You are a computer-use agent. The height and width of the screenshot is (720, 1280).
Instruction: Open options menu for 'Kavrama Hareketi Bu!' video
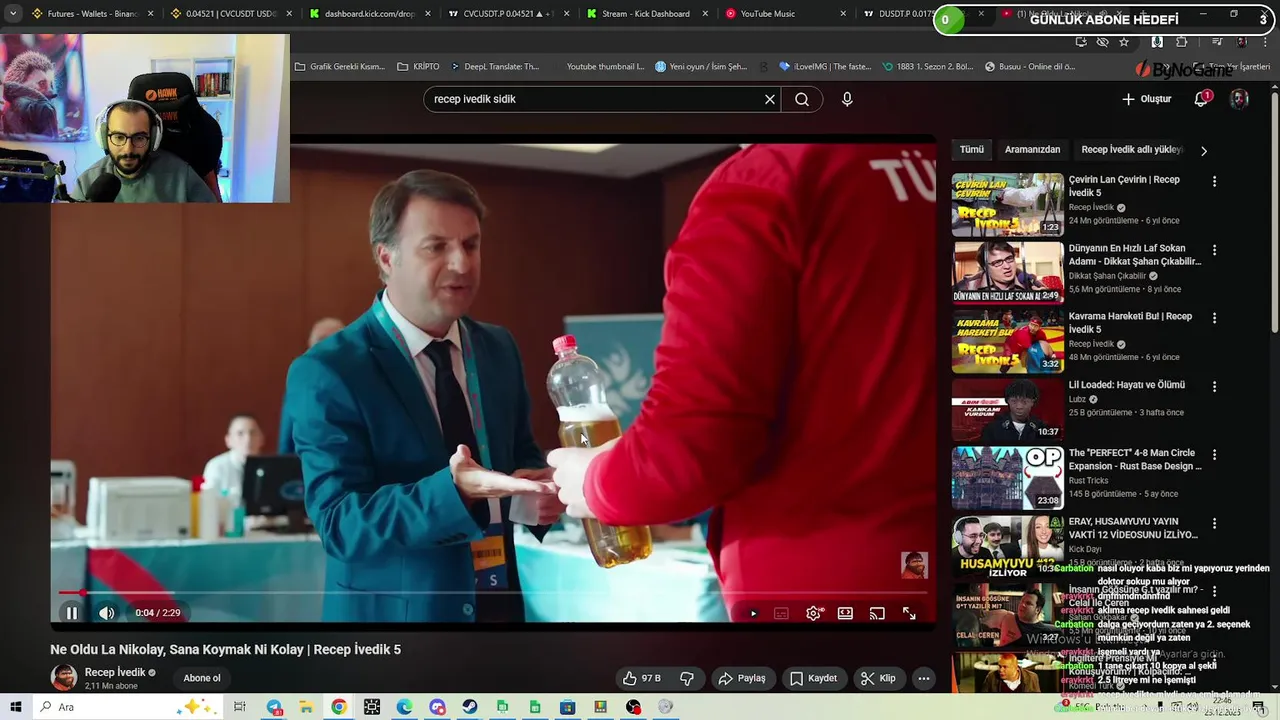tap(1214, 317)
